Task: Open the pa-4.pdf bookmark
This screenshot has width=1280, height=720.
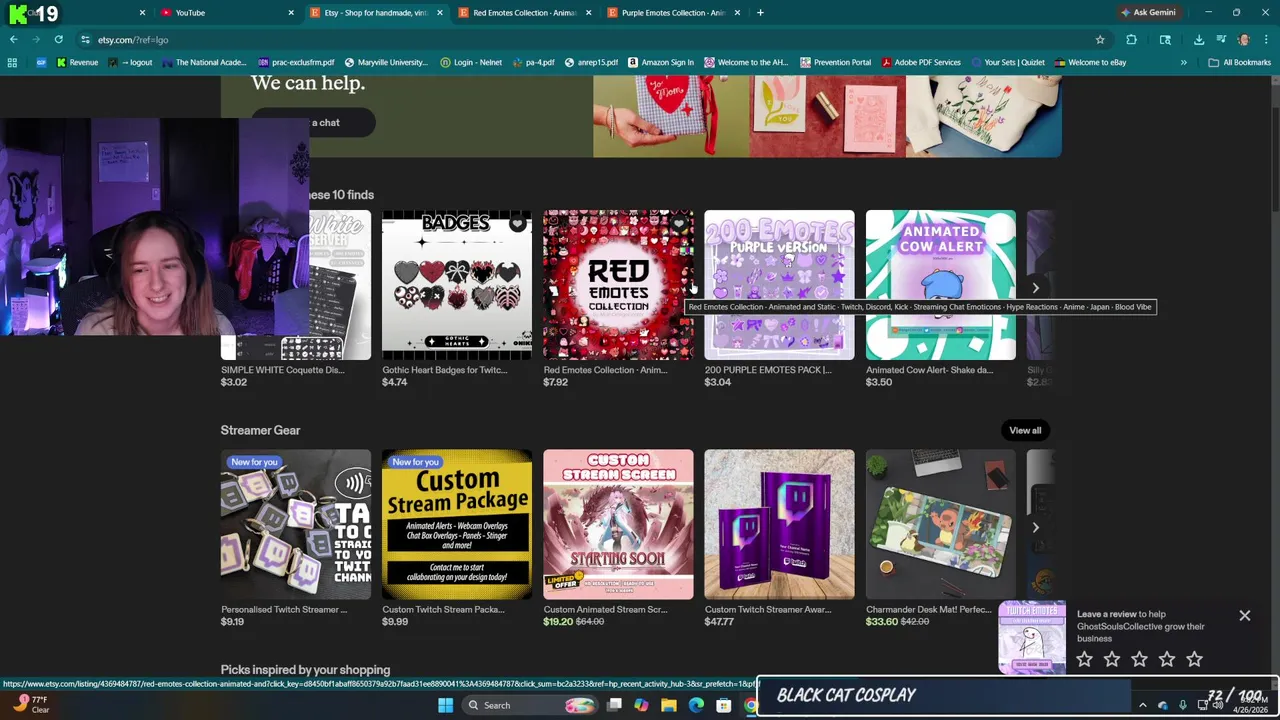Action: [533, 62]
